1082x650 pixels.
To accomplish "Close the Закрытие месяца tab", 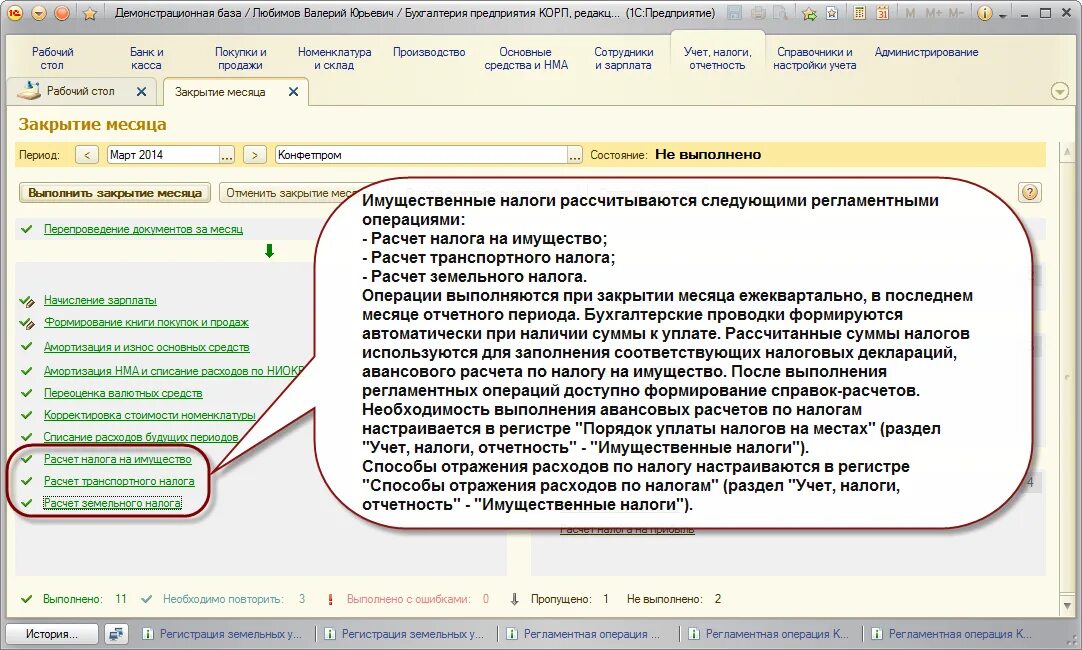I will tap(293, 92).
